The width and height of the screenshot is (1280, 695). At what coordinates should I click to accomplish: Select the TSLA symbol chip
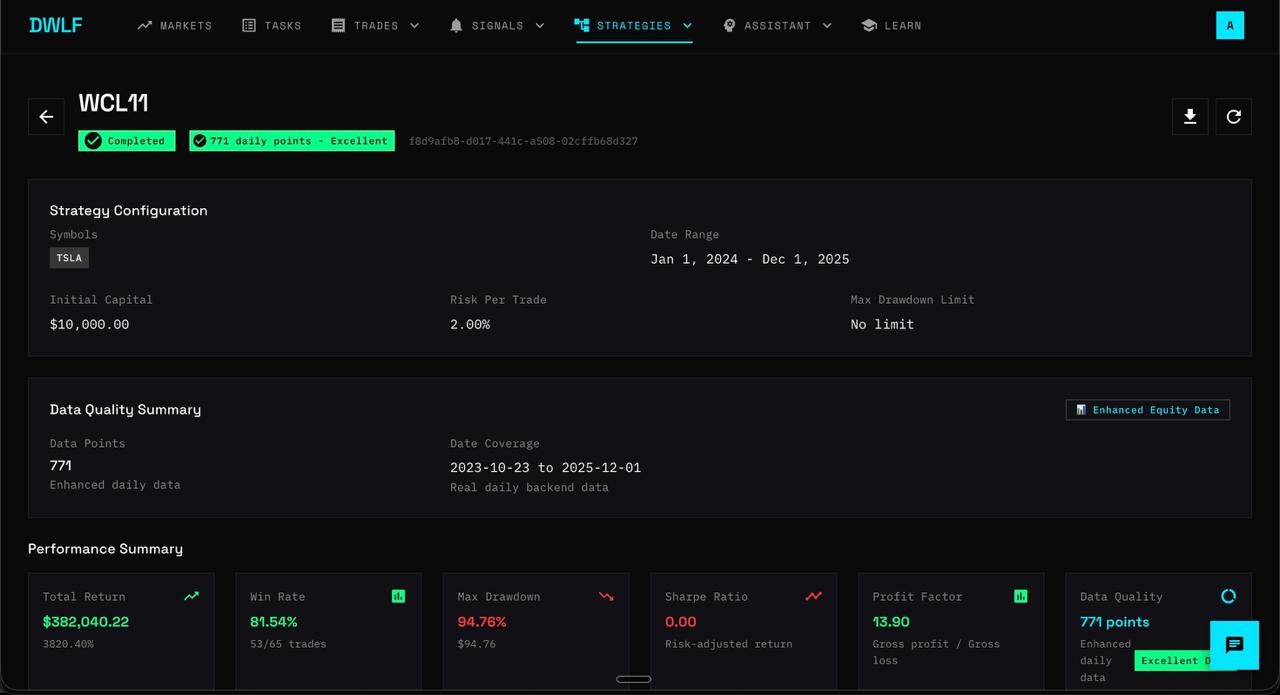[68, 257]
